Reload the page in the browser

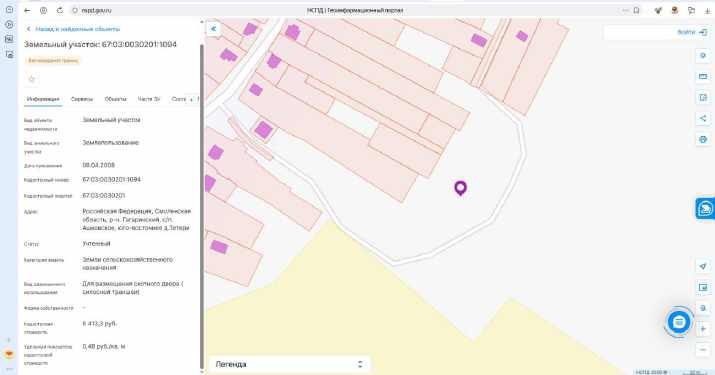60,10
